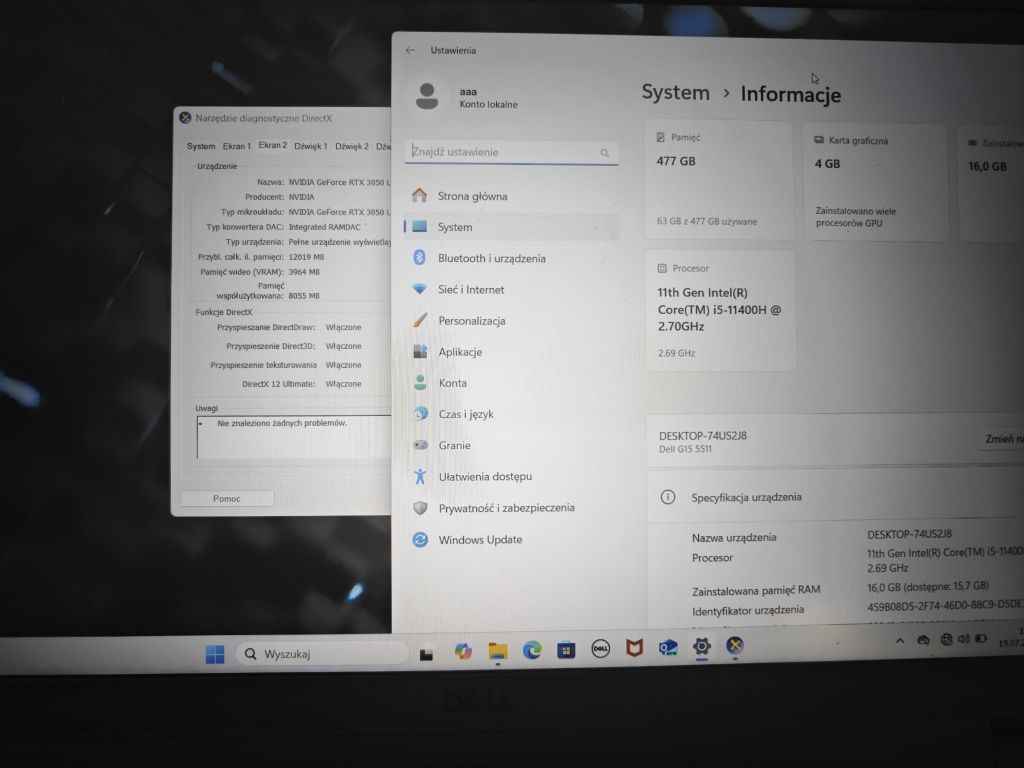Click the gamepad icon beside Granie
The width and height of the screenshot is (1024, 768).
click(x=421, y=445)
